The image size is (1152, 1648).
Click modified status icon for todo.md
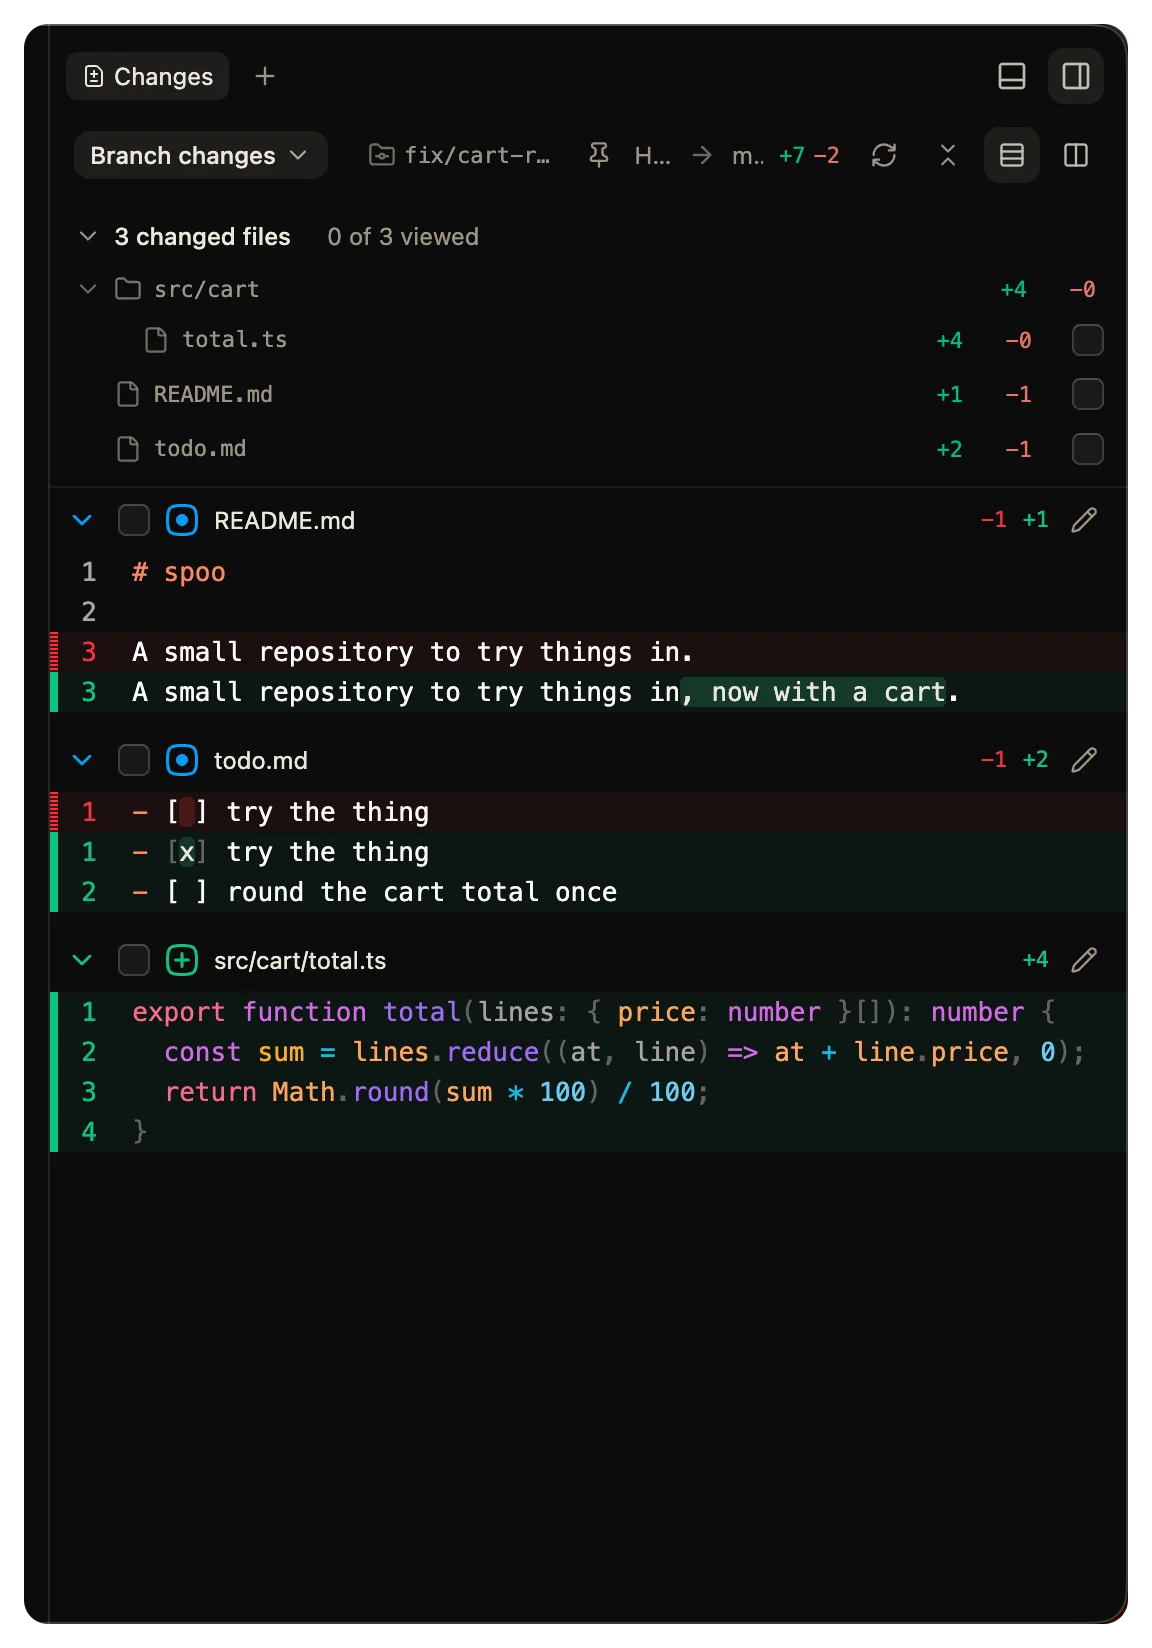[181, 760]
